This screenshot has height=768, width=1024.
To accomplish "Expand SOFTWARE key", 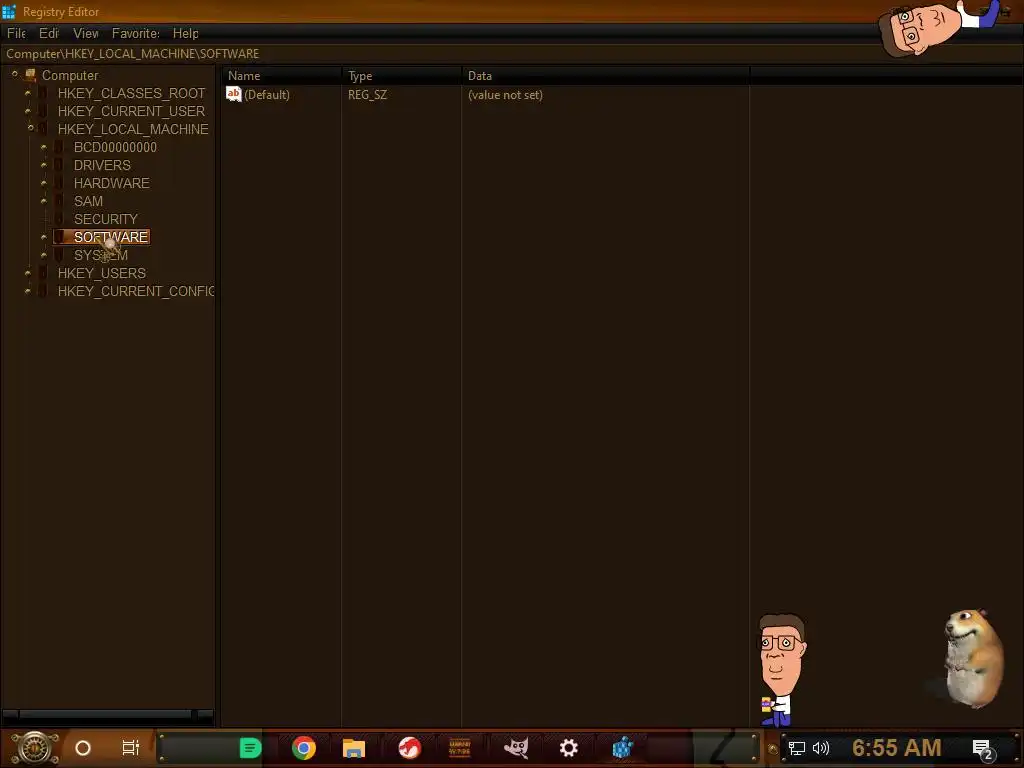I will click(44, 237).
